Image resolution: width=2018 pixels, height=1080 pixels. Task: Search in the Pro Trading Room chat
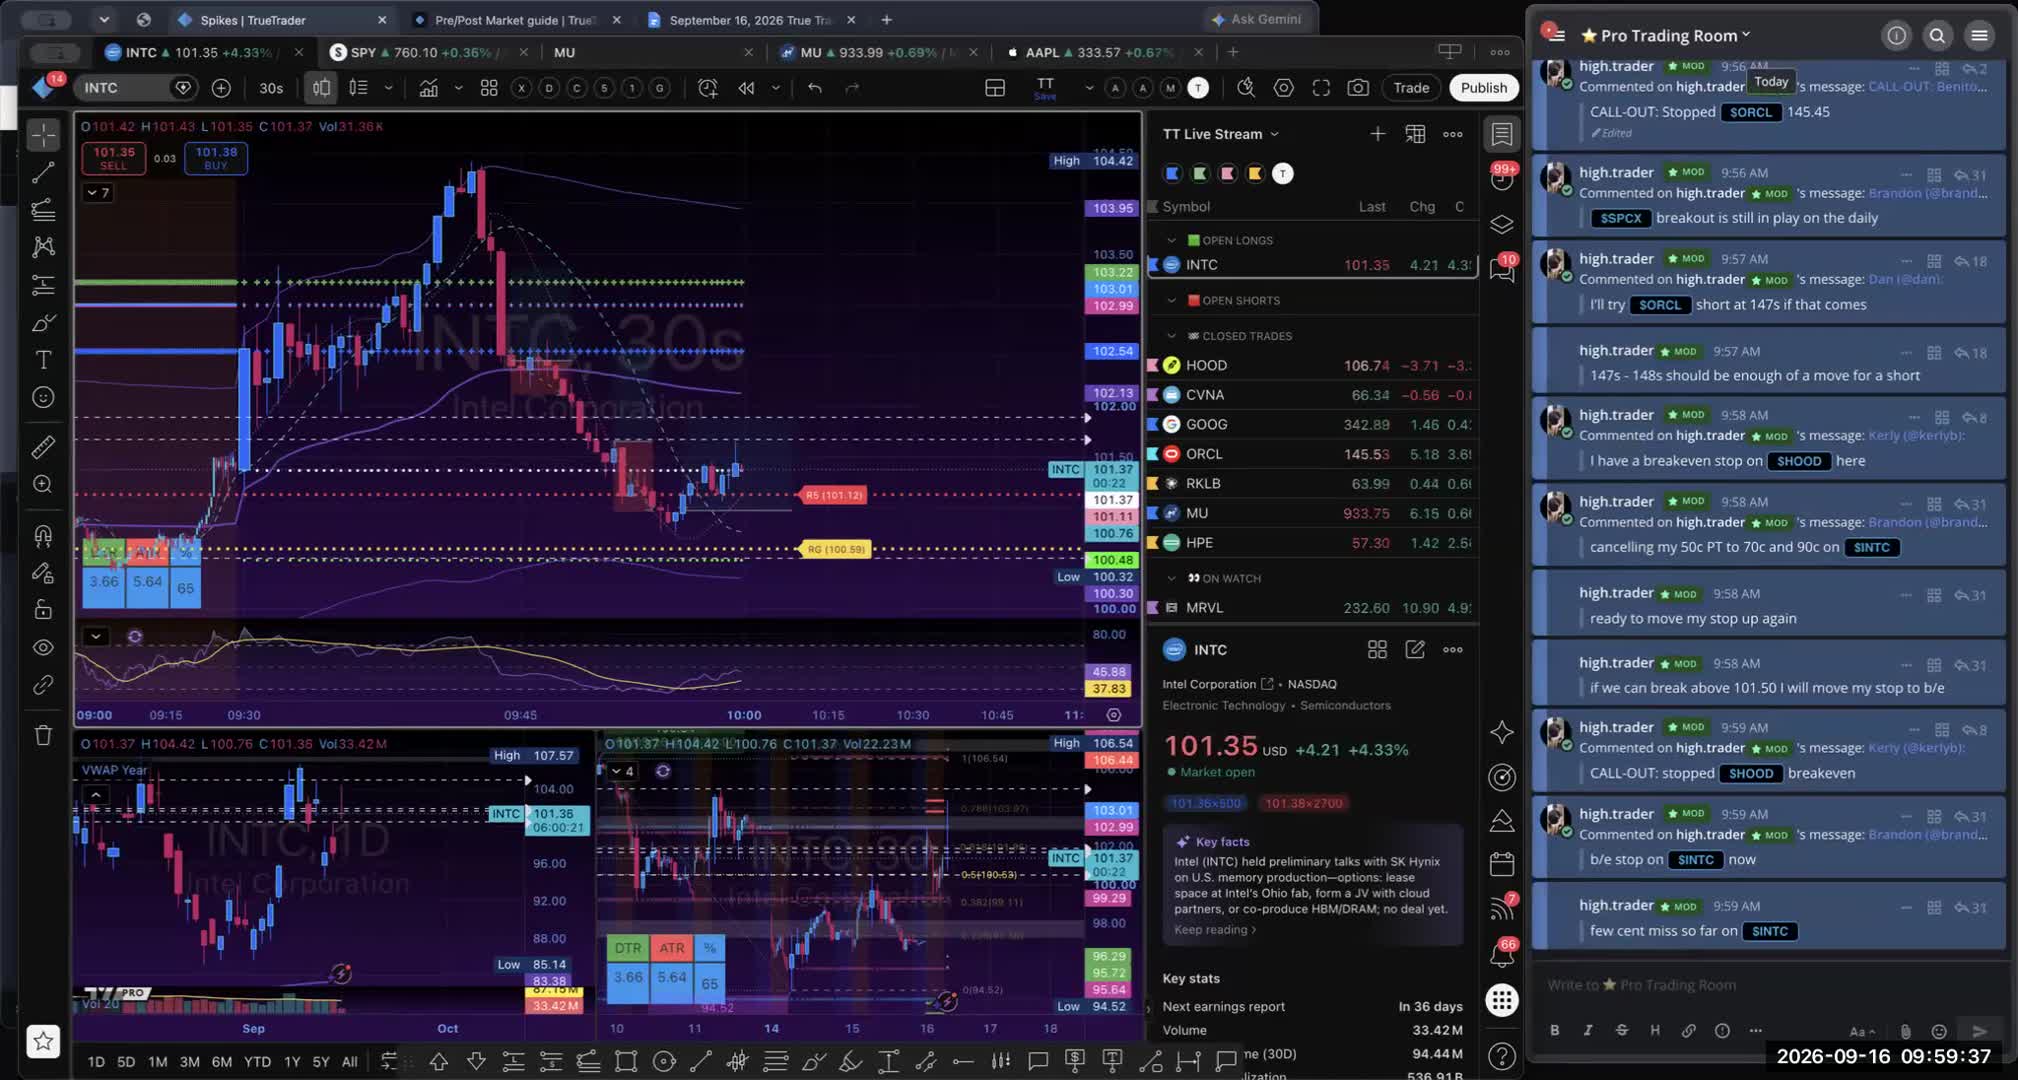(1937, 36)
